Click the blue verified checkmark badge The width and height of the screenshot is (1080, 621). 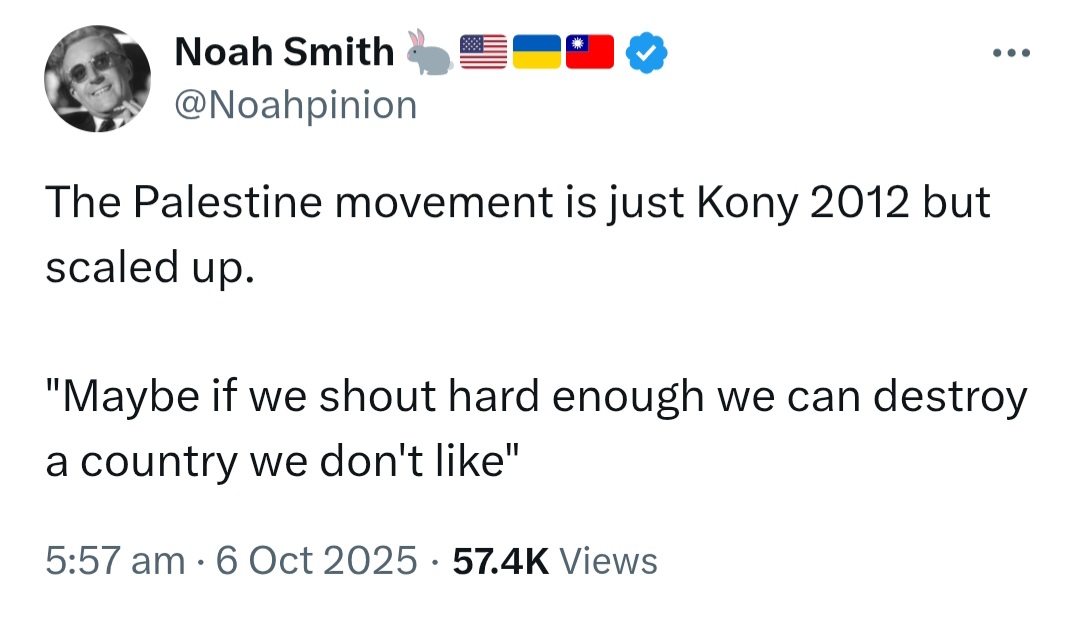(x=646, y=52)
